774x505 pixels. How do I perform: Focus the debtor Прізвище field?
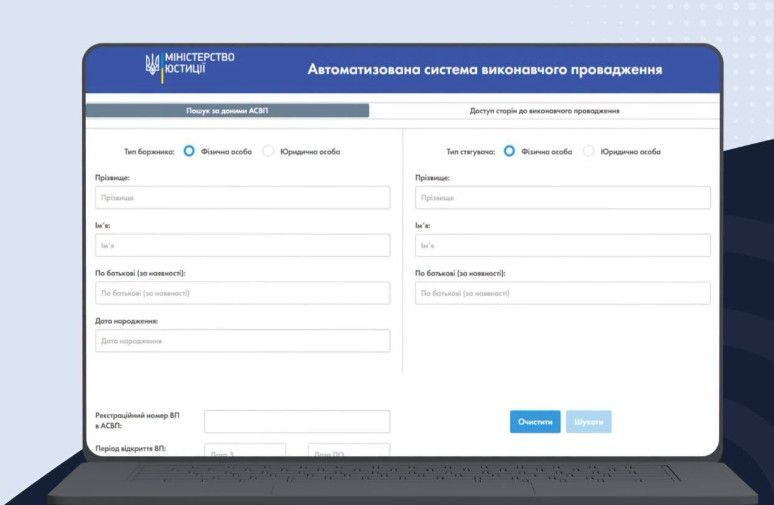click(242, 197)
